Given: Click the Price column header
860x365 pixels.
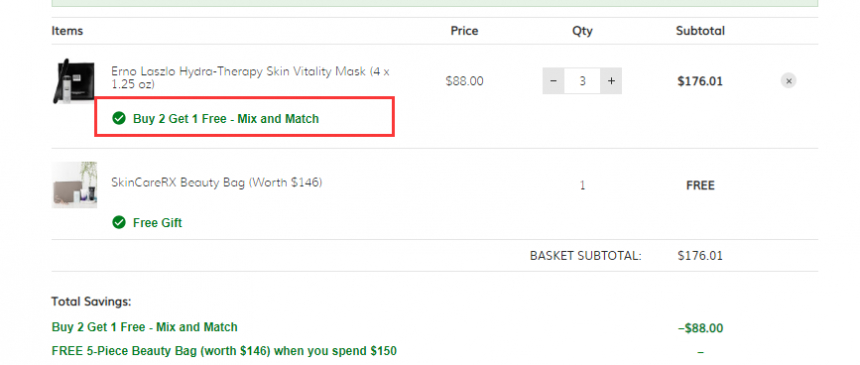Looking at the screenshot, I should 464,31.
